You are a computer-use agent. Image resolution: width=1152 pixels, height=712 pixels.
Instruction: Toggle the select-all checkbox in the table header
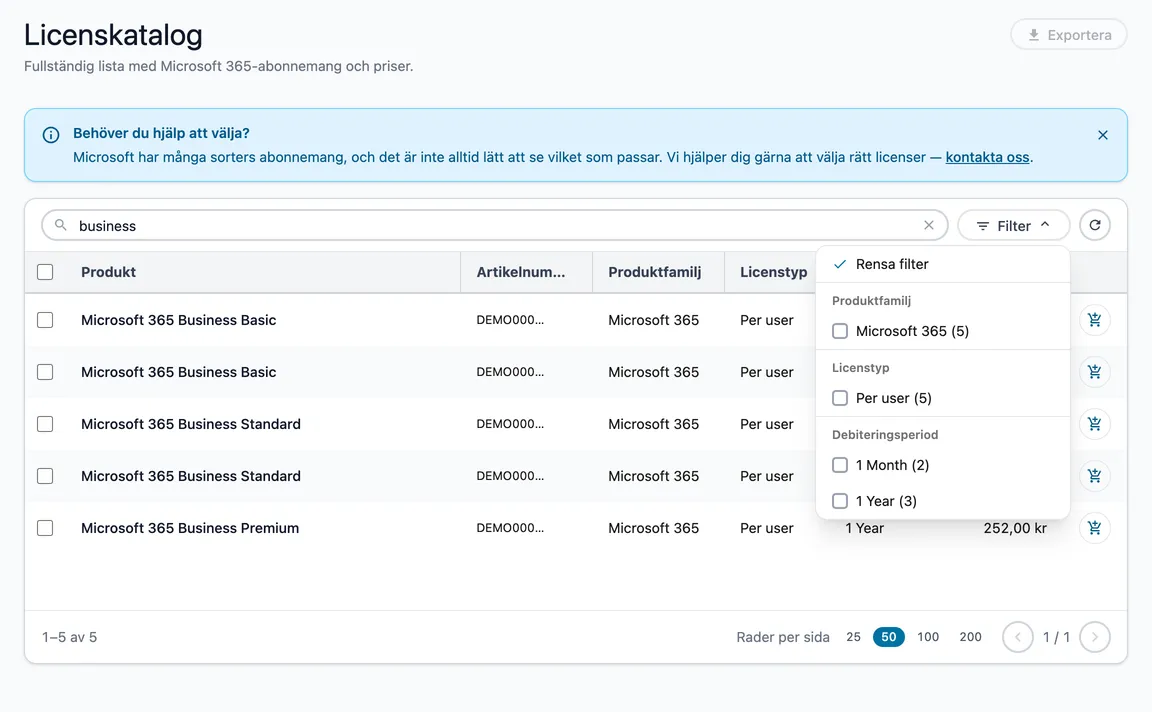coord(45,272)
